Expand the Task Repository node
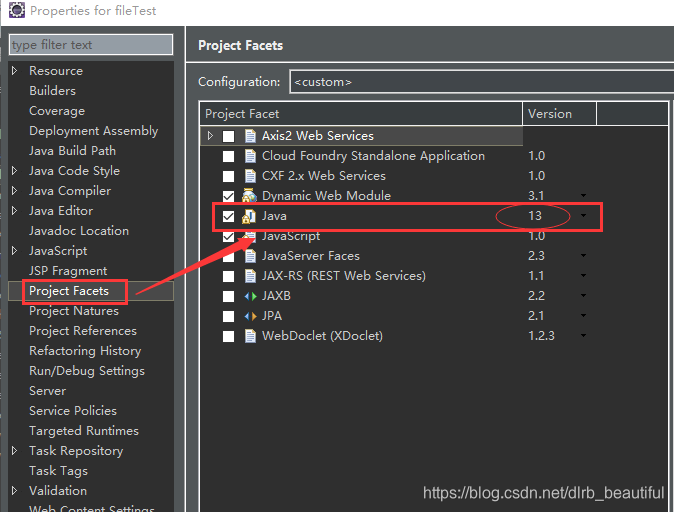674x512 pixels. click(x=15, y=451)
